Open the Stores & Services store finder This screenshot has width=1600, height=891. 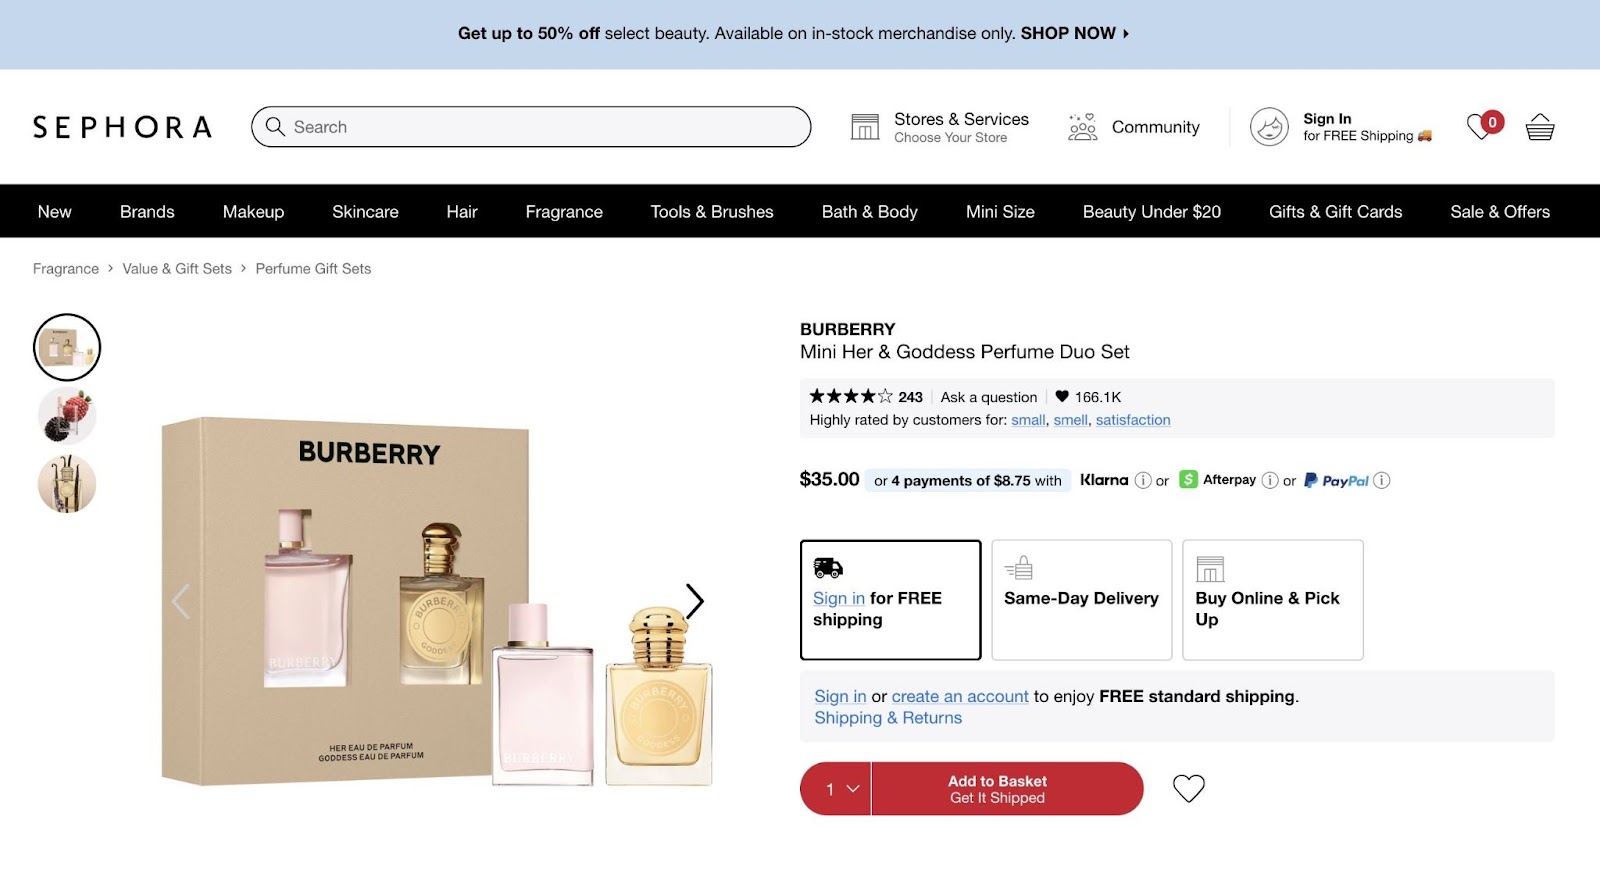866,126
